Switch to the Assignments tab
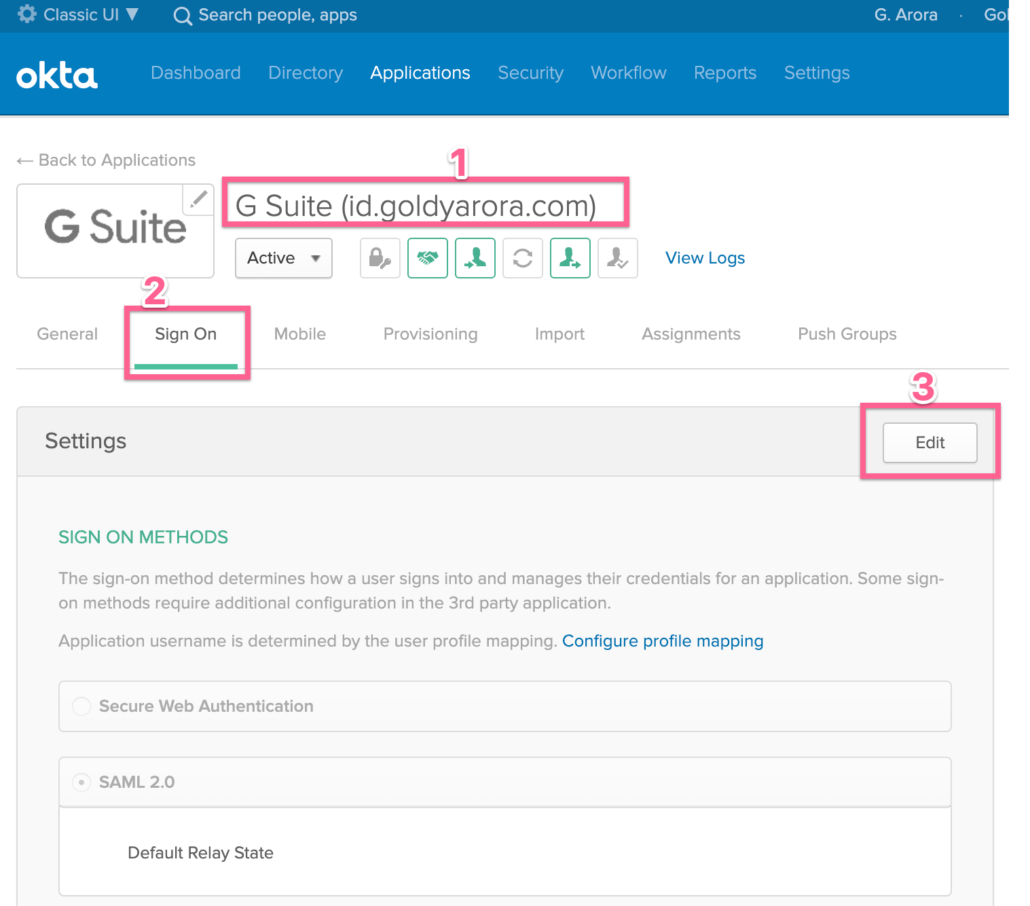The width and height of the screenshot is (1030, 906). 691,334
